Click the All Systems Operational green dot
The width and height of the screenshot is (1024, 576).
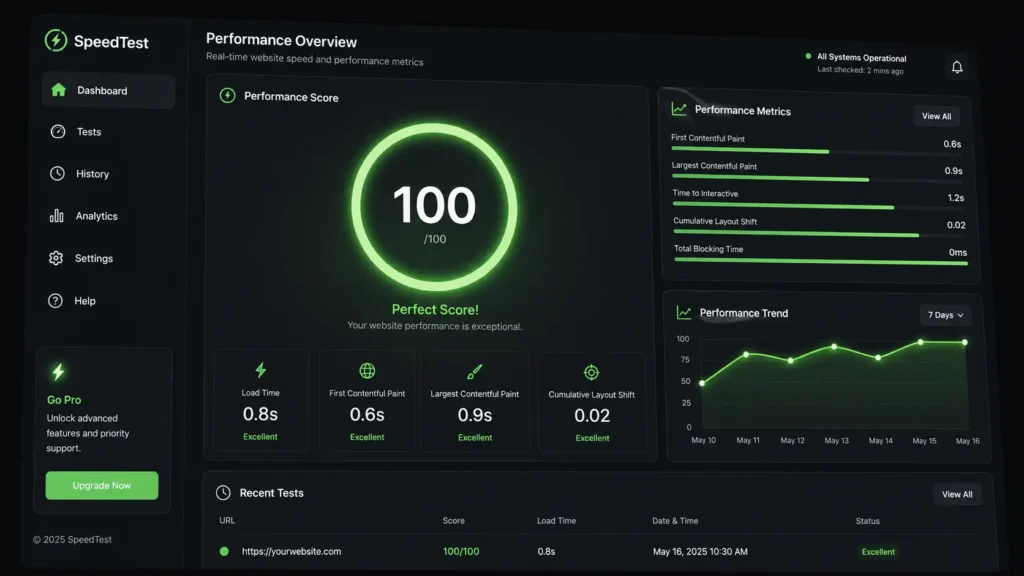[808, 56]
